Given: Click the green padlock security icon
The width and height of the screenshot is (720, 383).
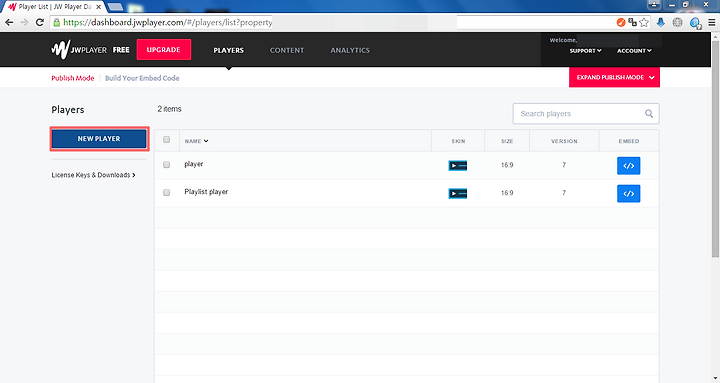Looking at the screenshot, I should [x=56, y=23].
